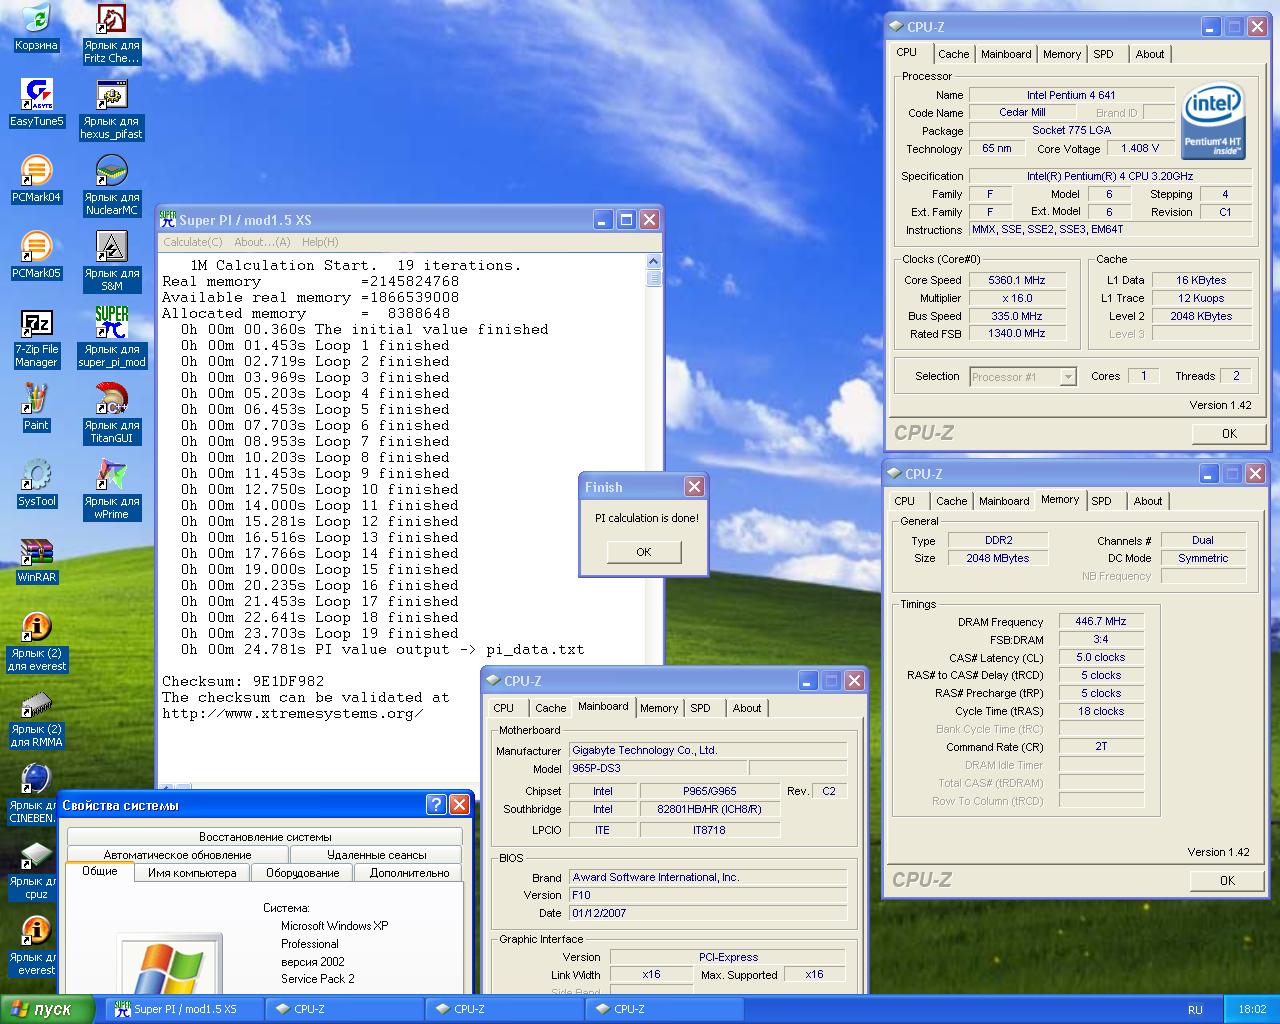This screenshot has height=1024, width=1280.
Task: Open the About...(A) menu in Super PI
Action: (262, 242)
